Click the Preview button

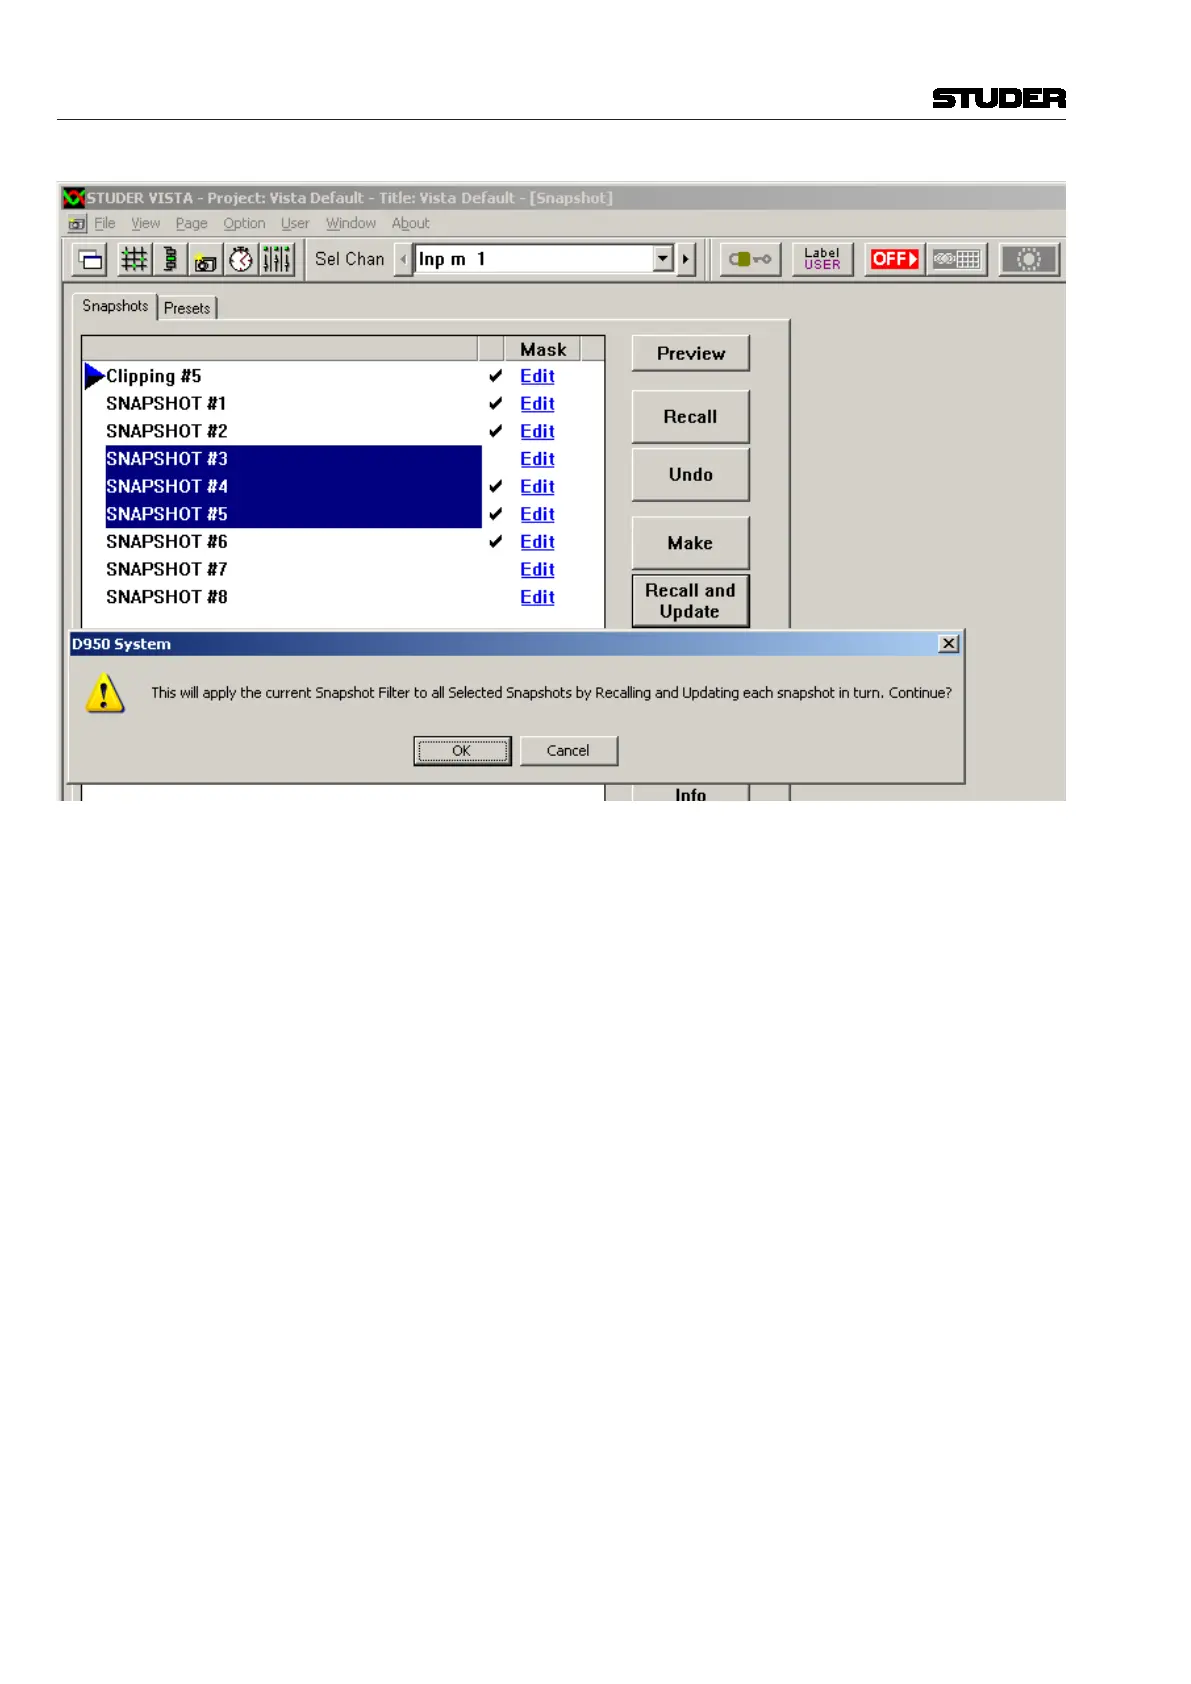click(691, 353)
